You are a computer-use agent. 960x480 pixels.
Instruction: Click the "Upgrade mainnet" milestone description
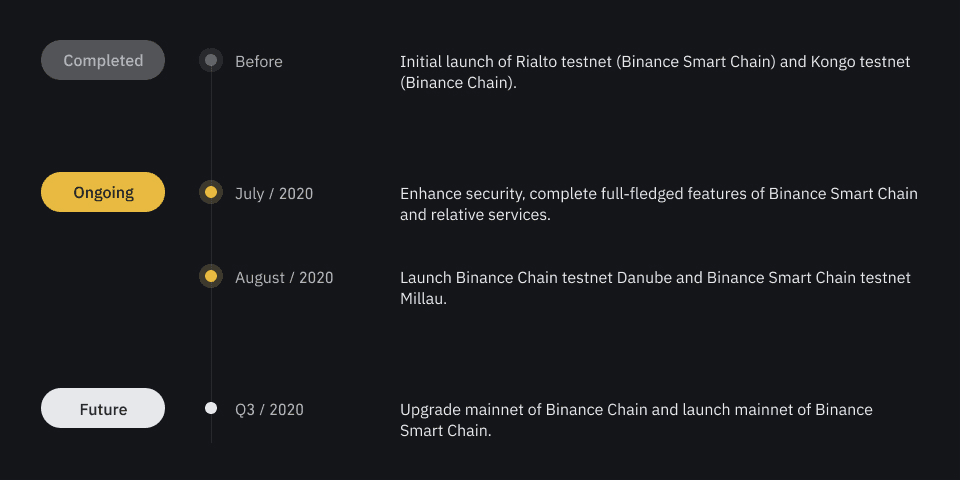tap(636, 410)
